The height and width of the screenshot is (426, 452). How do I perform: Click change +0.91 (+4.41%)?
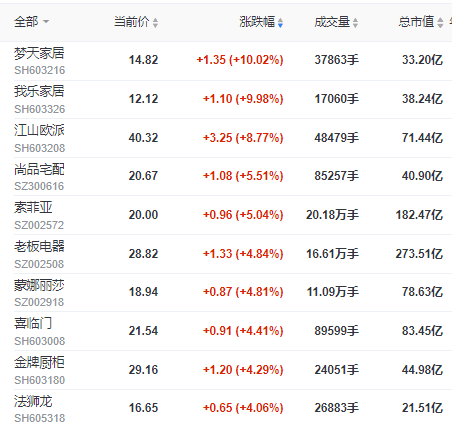point(243,331)
